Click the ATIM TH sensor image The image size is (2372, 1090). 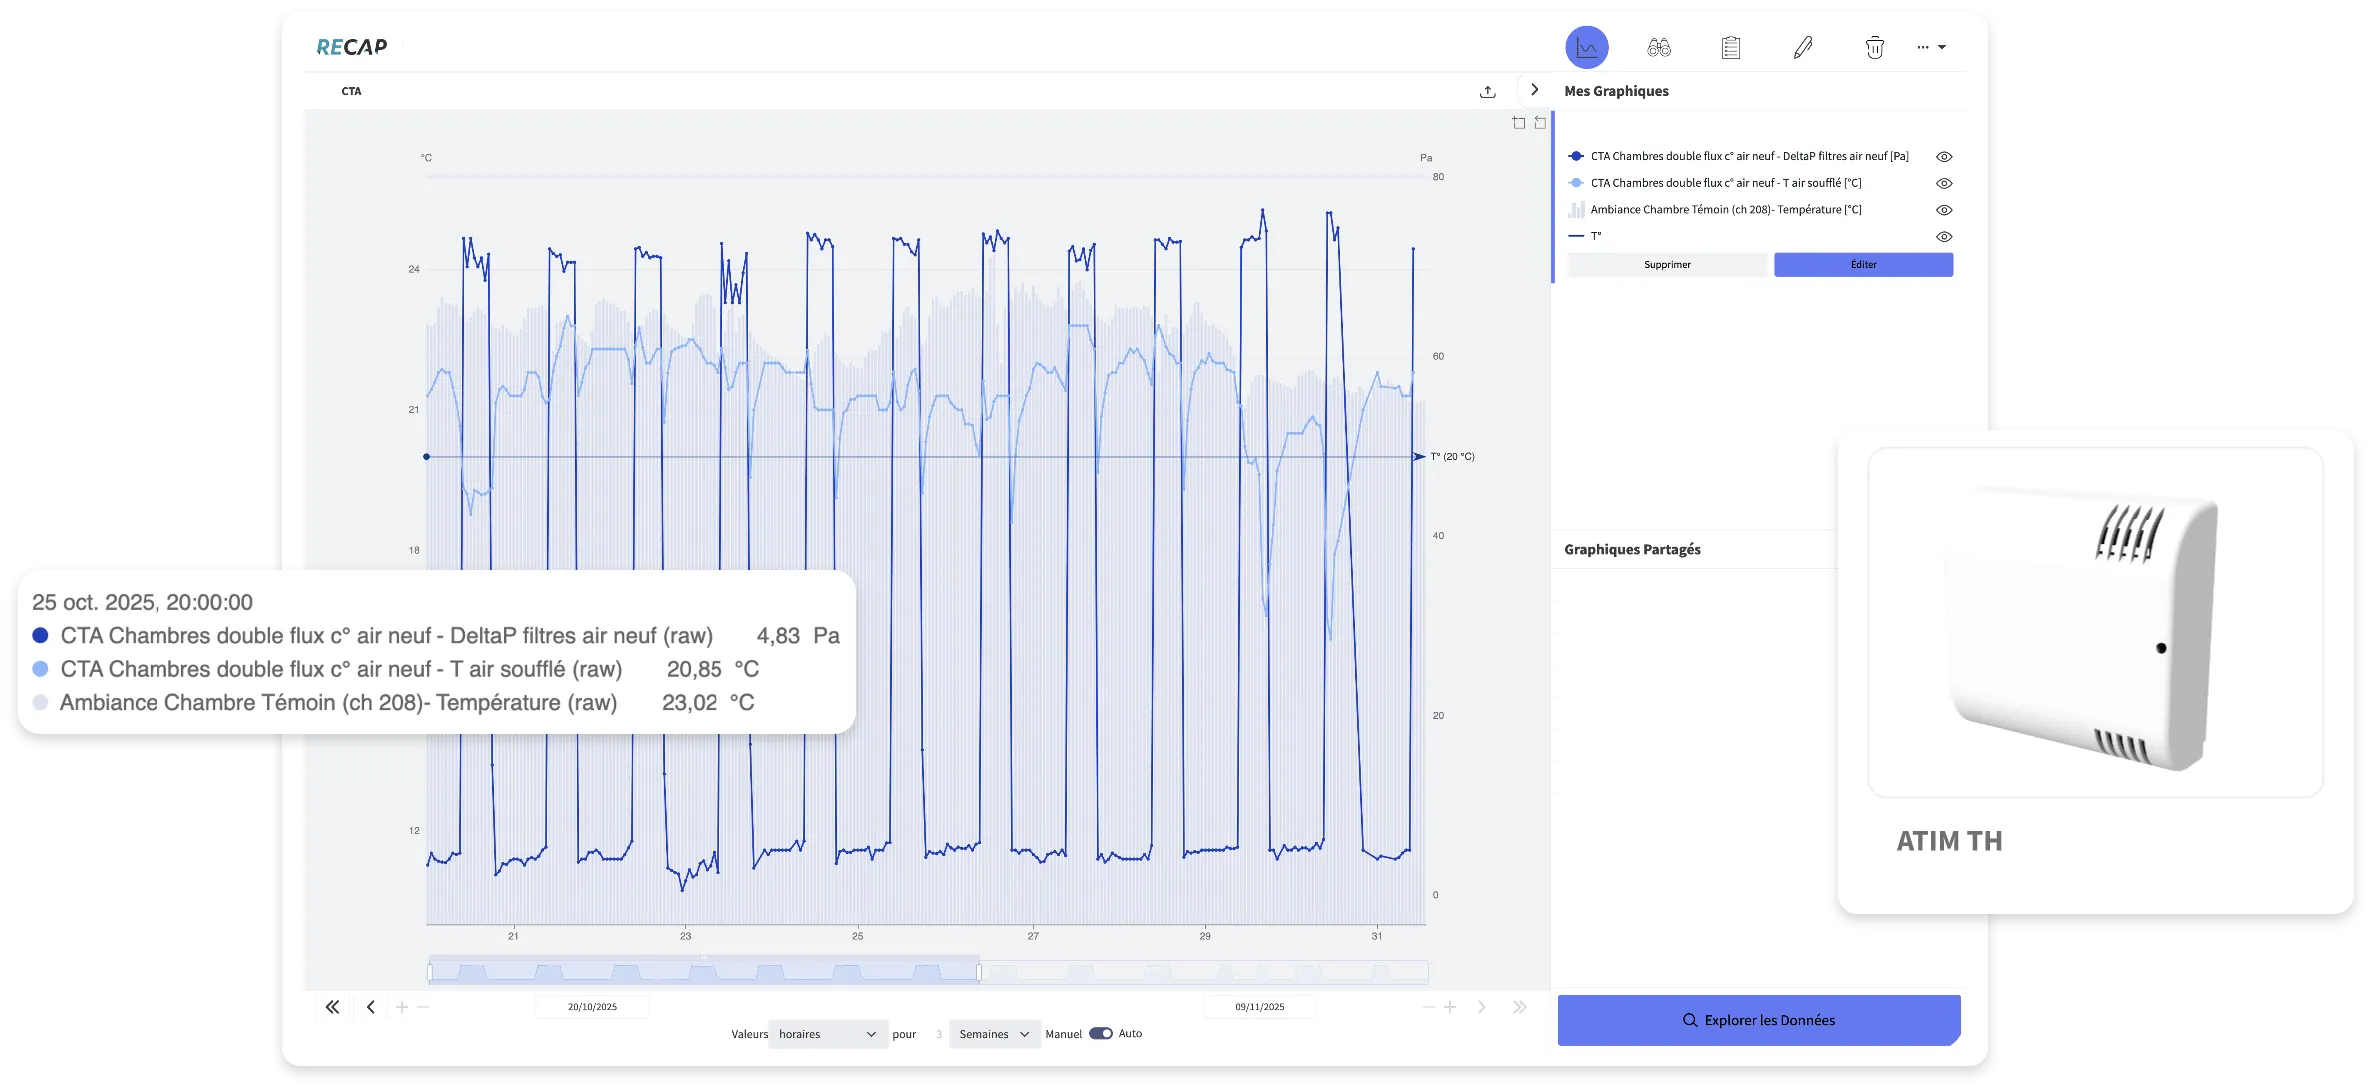coord(2095,623)
